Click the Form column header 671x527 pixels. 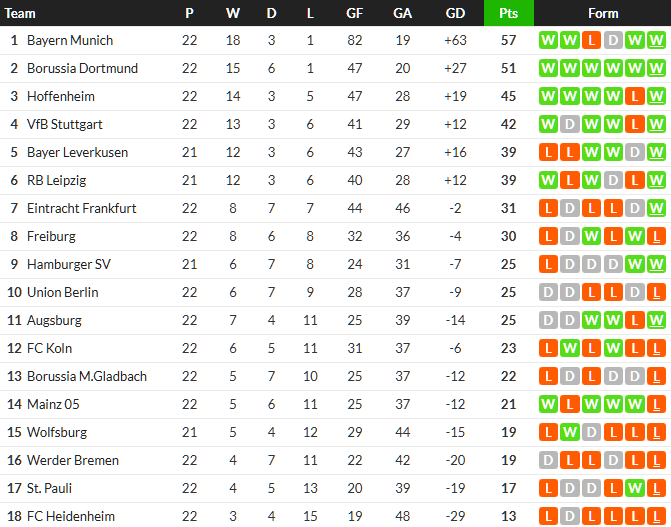[603, 13]
